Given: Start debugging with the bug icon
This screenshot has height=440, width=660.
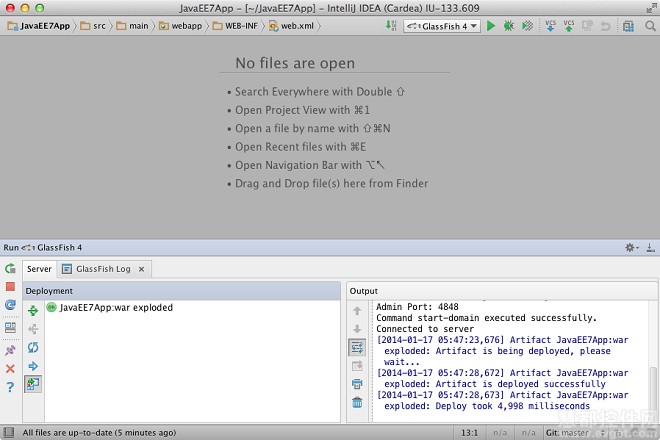Looking at the screenshot, I should click(509, 26).
